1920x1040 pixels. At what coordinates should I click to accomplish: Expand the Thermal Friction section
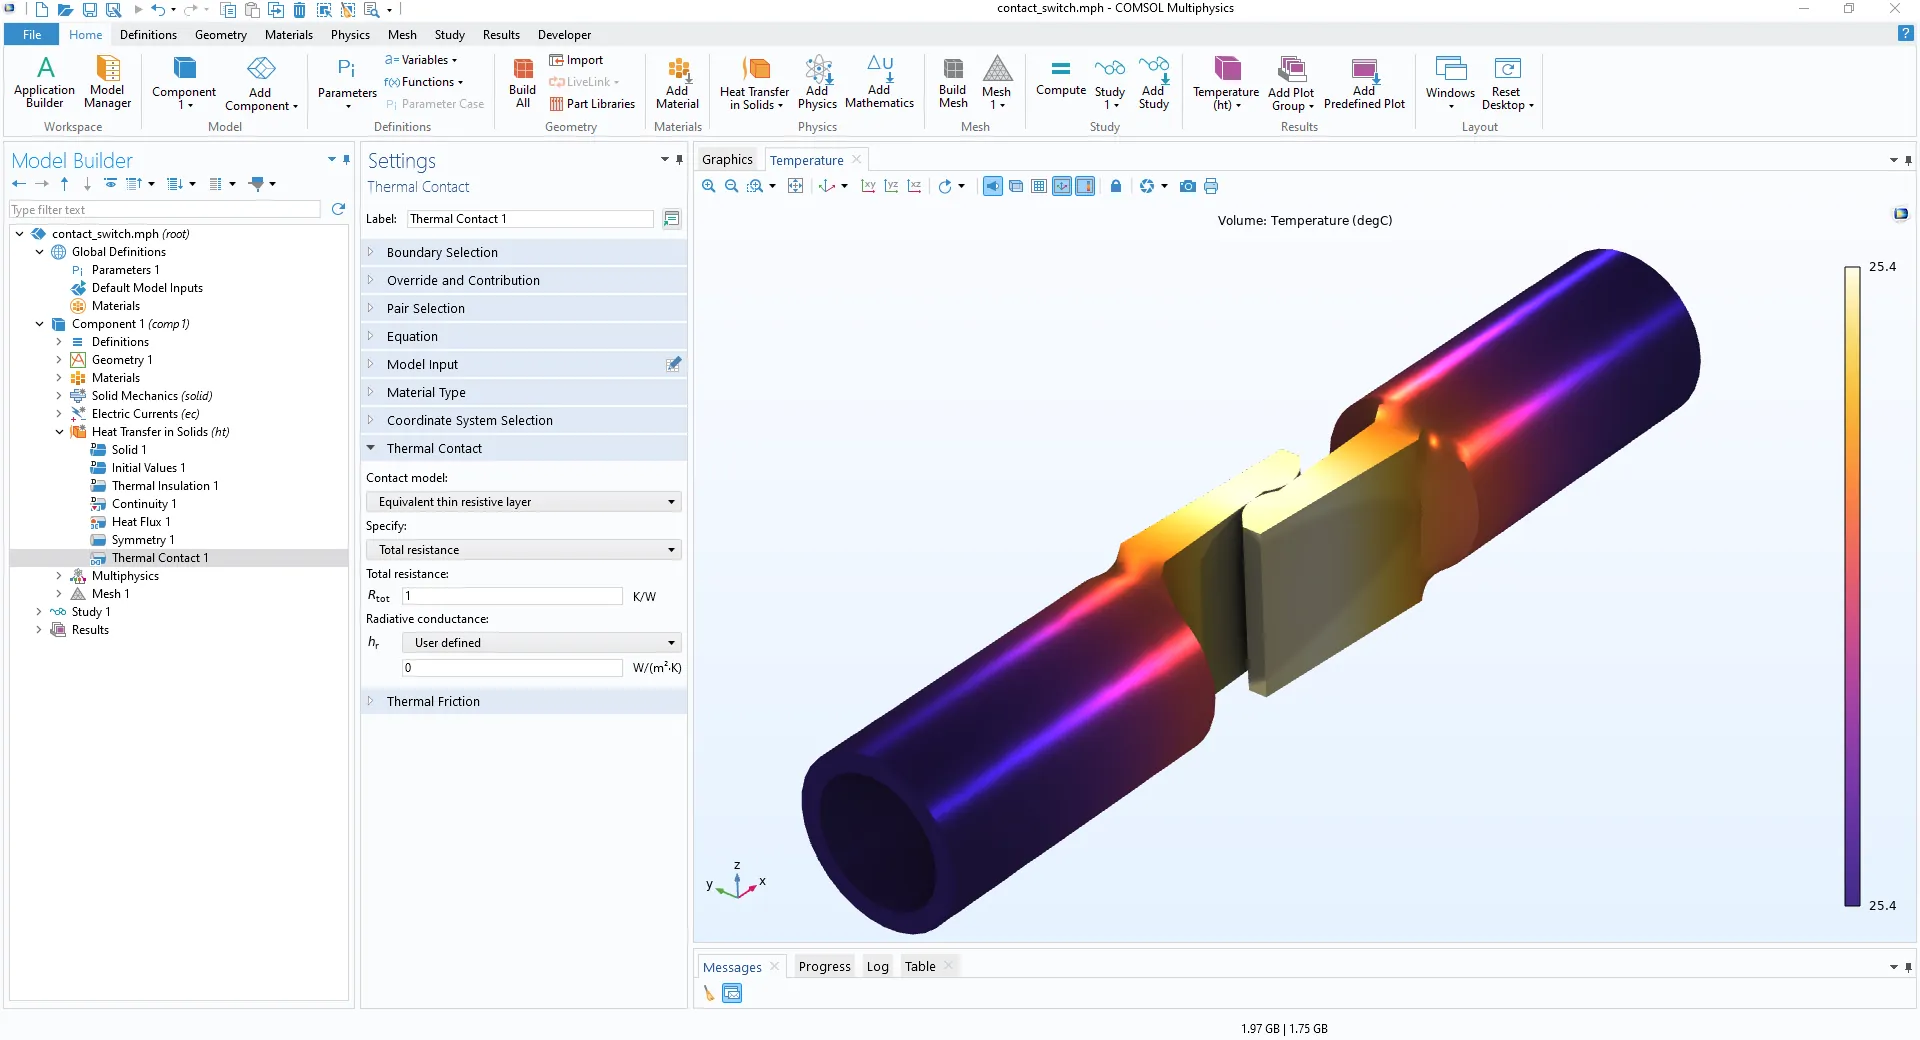tap(433, 702)
